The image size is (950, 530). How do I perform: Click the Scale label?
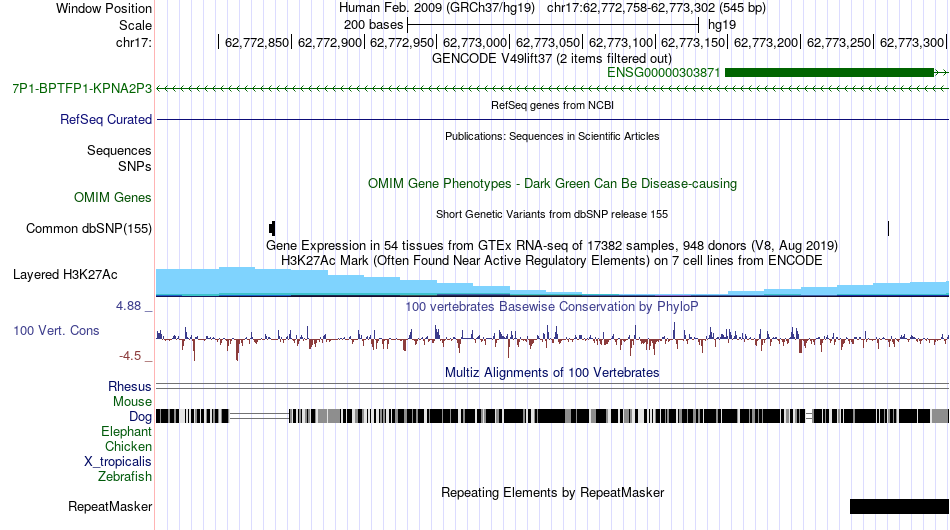tap(135, 25)
